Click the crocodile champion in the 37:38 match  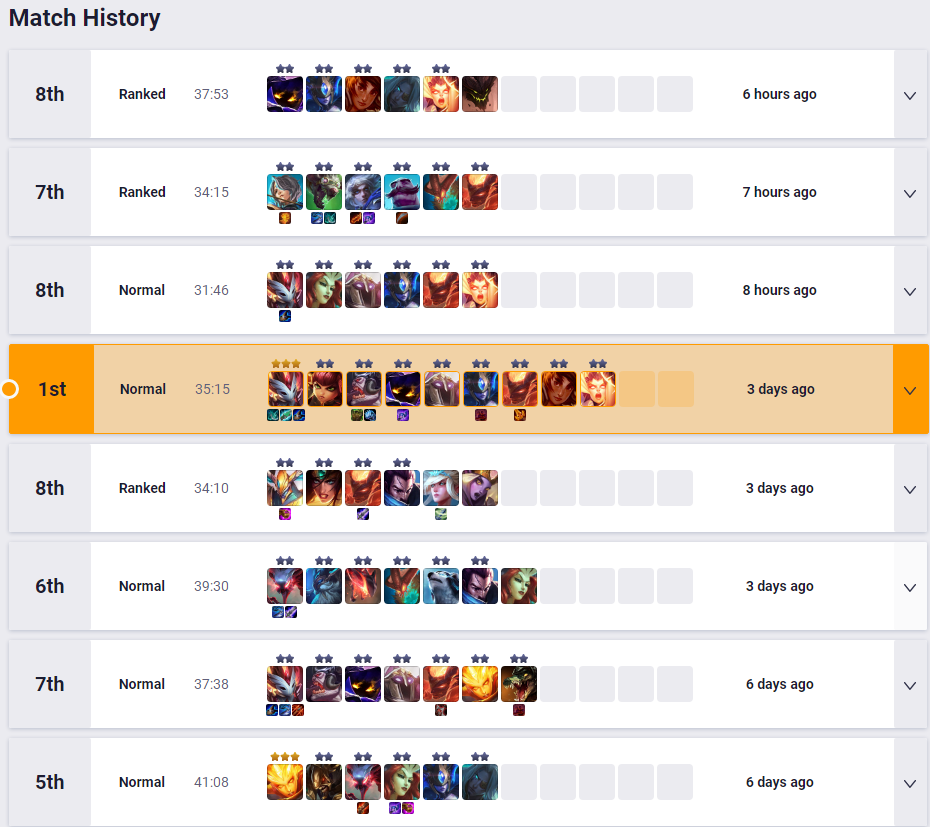coord(519,684)
